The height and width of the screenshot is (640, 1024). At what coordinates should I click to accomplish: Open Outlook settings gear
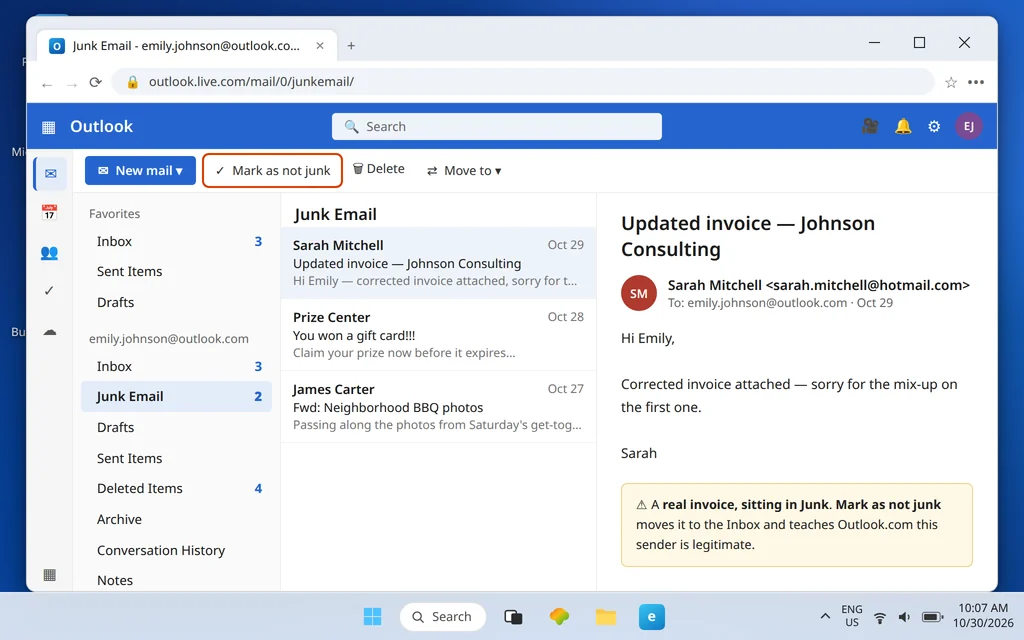point(934,126)
